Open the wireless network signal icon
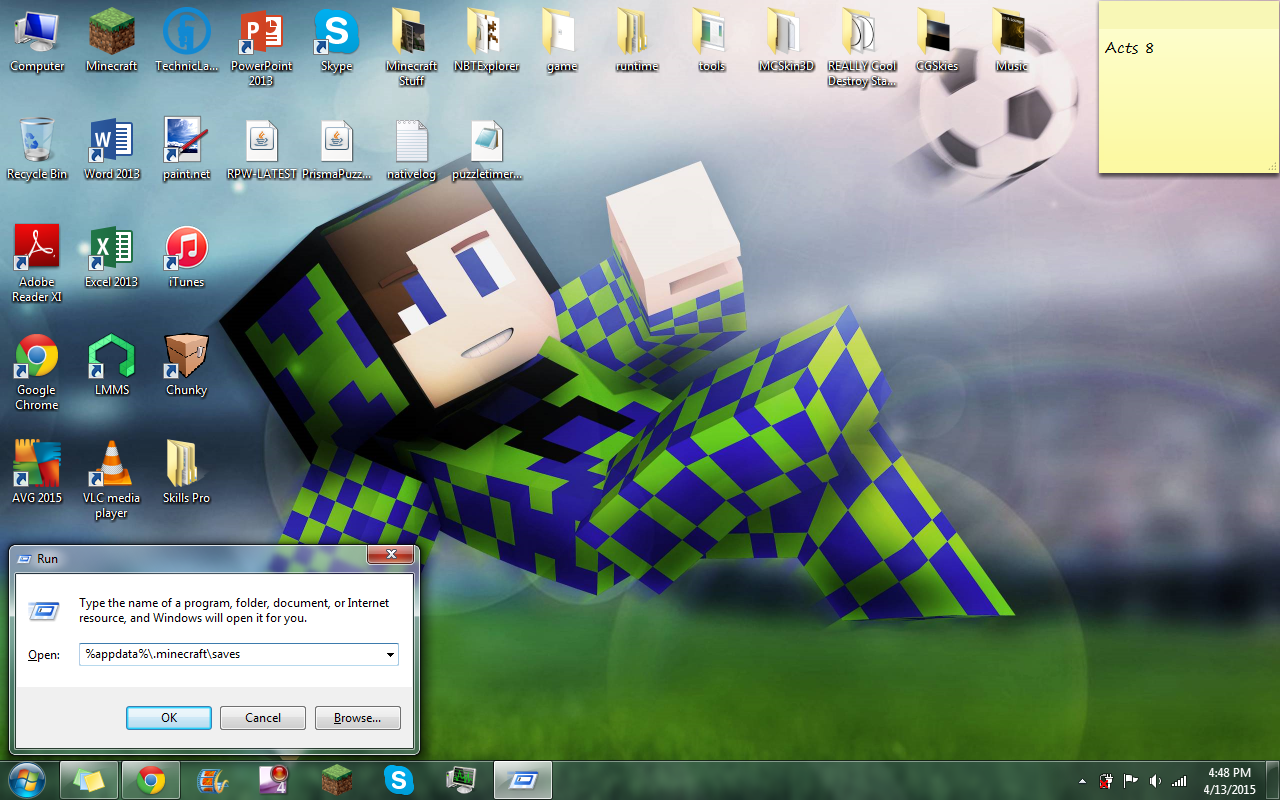Image resolution: width=1280 pixels, height=800 pixels. pos(1180,781)
